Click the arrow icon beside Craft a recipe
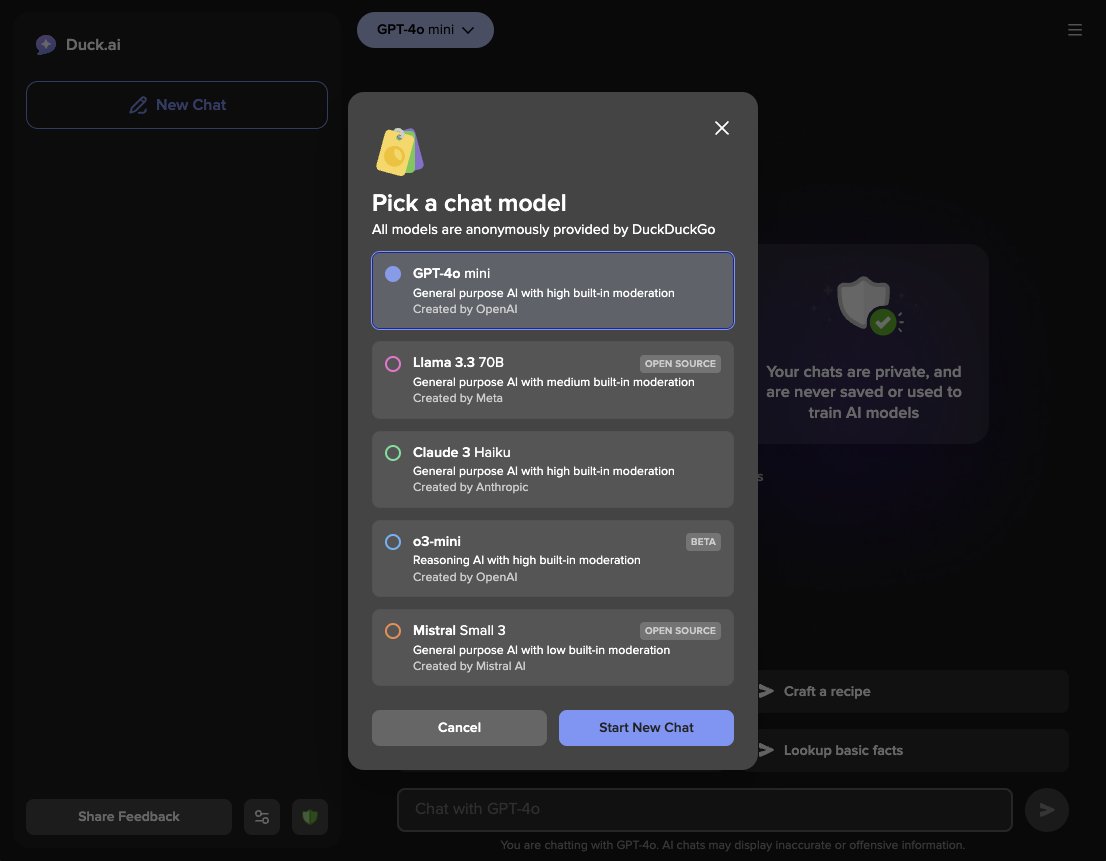The height and width of the screenshot is (861, 1106). click(x=764, y=690)
